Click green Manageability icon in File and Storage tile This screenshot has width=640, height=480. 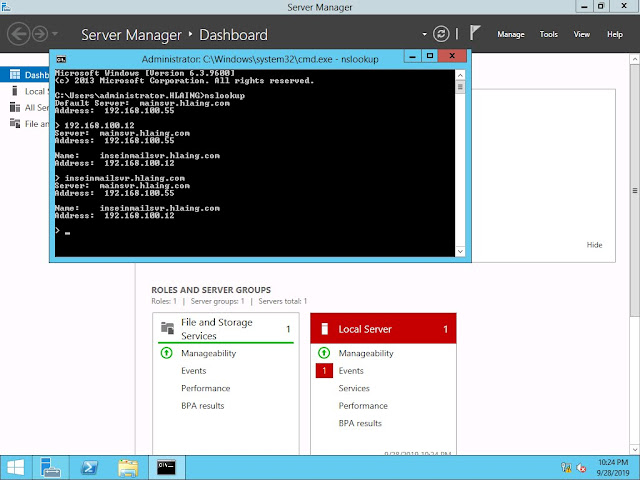point(166,353)
